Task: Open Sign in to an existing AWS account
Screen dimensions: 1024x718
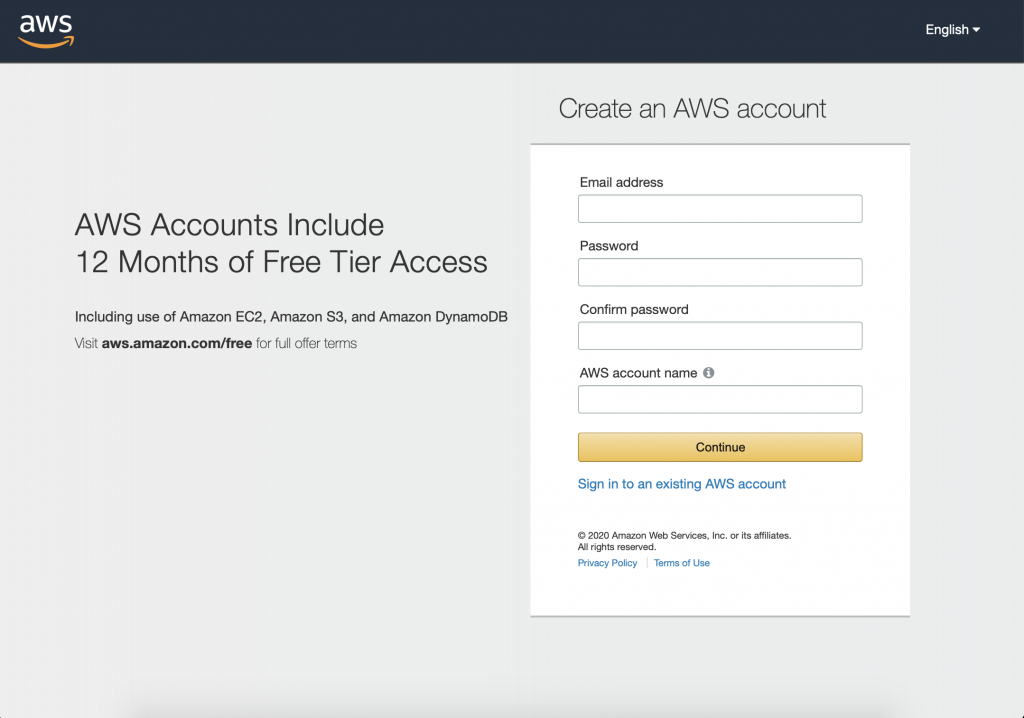Action: click(x=682, y=484)
